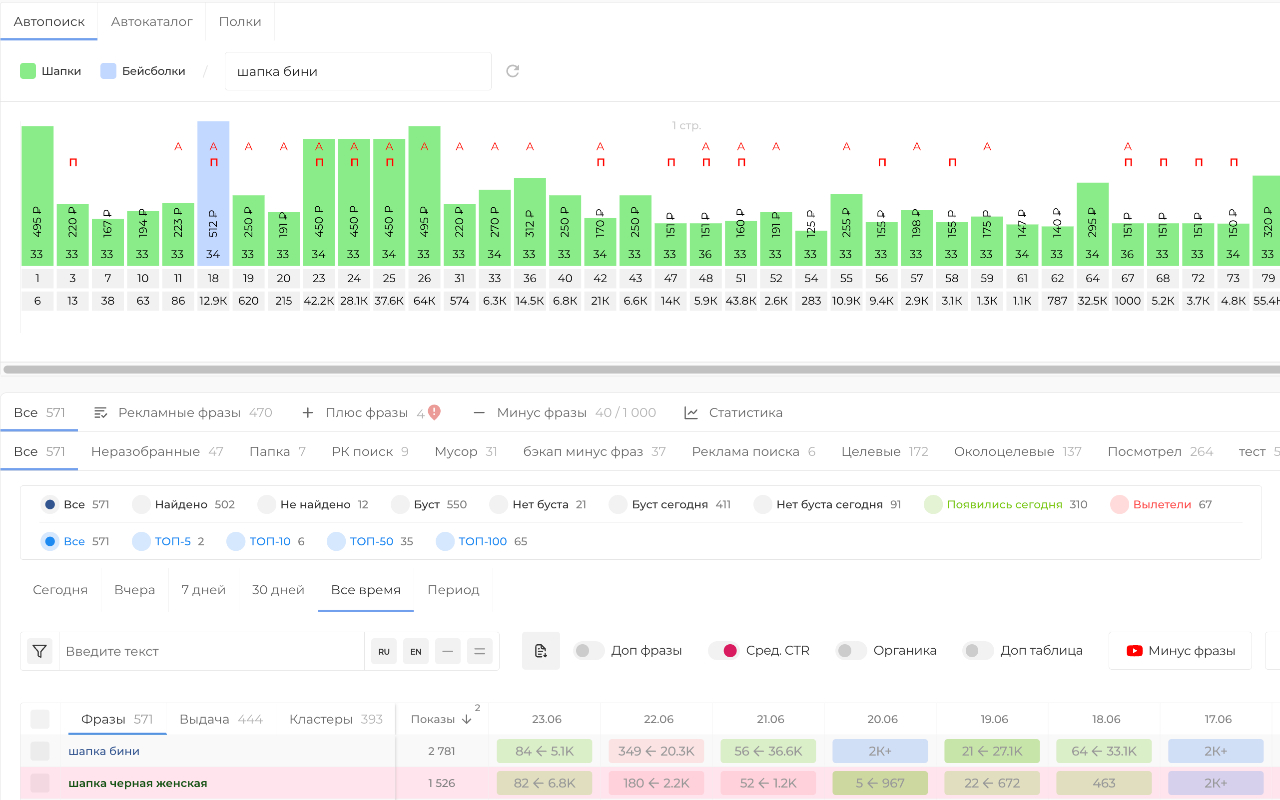
Task: Click the EN language filter icon
Action: [416, 651]
